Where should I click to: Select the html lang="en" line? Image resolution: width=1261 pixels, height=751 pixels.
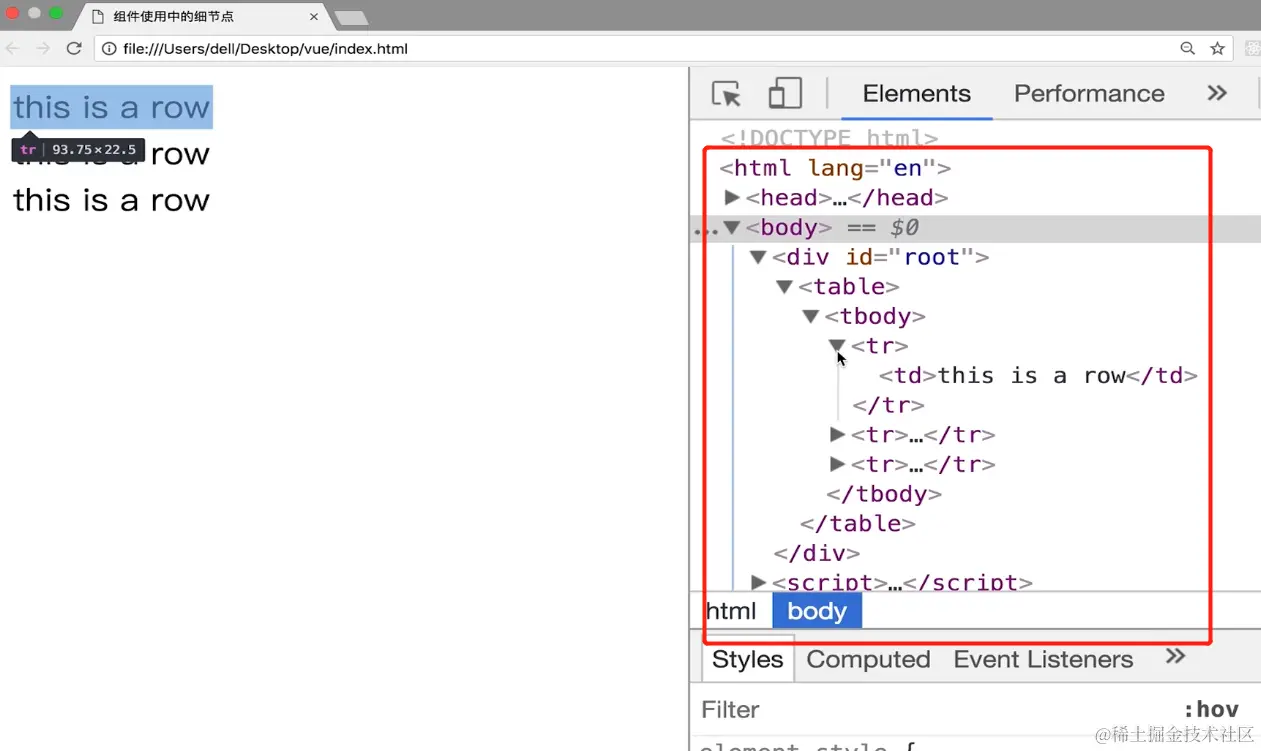tap(835, 168)
